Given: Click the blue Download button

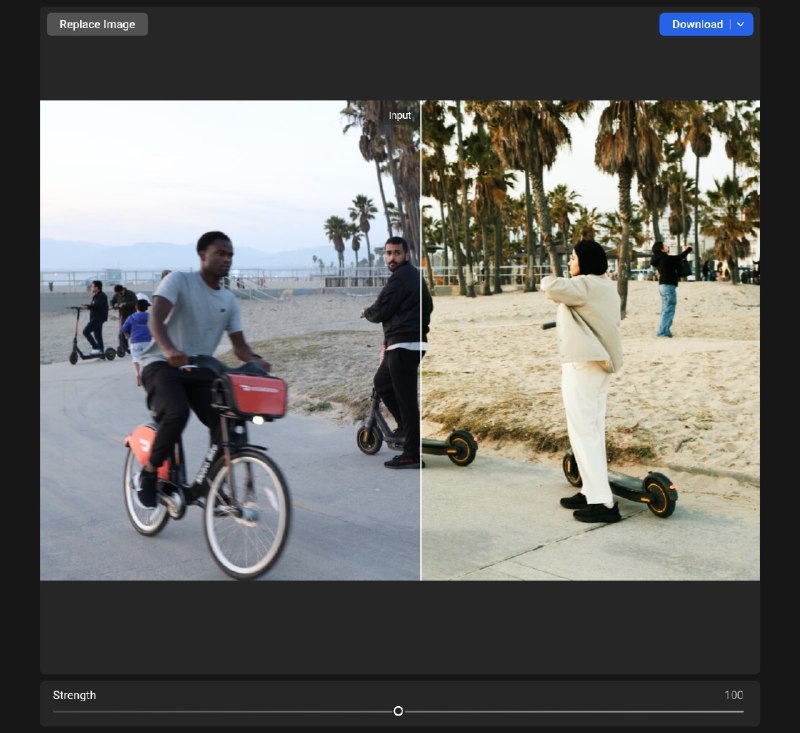Looking at the screenshot, I should [696, 24].
